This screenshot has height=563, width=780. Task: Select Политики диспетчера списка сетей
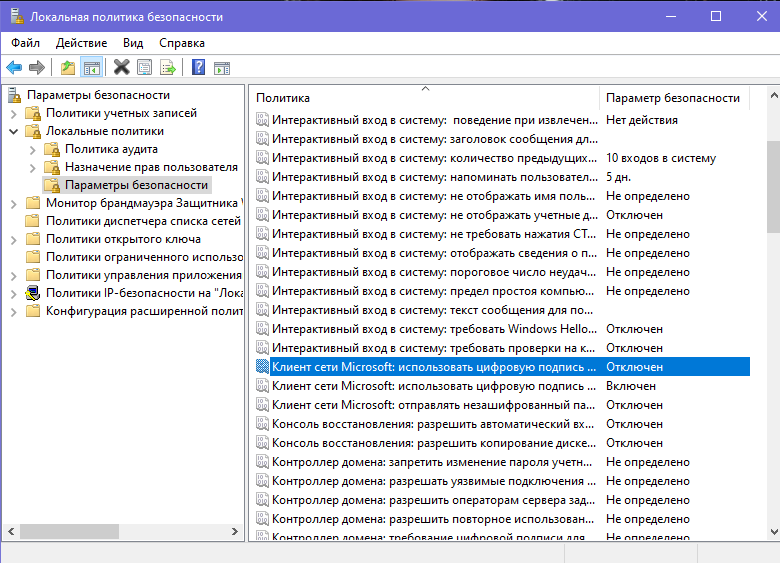[143, 221]
